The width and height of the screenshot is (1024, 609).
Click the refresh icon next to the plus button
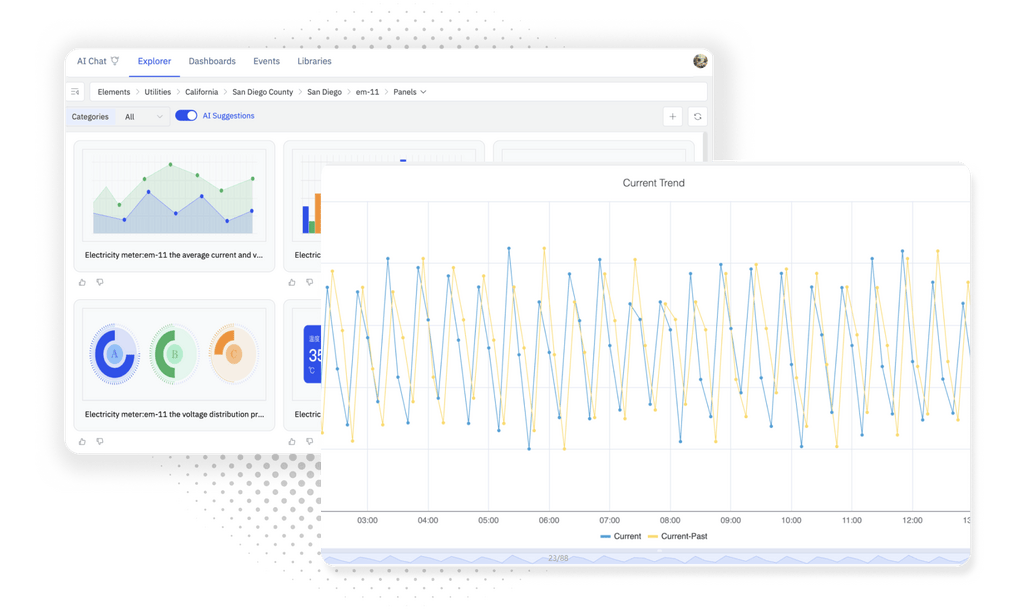697,117
